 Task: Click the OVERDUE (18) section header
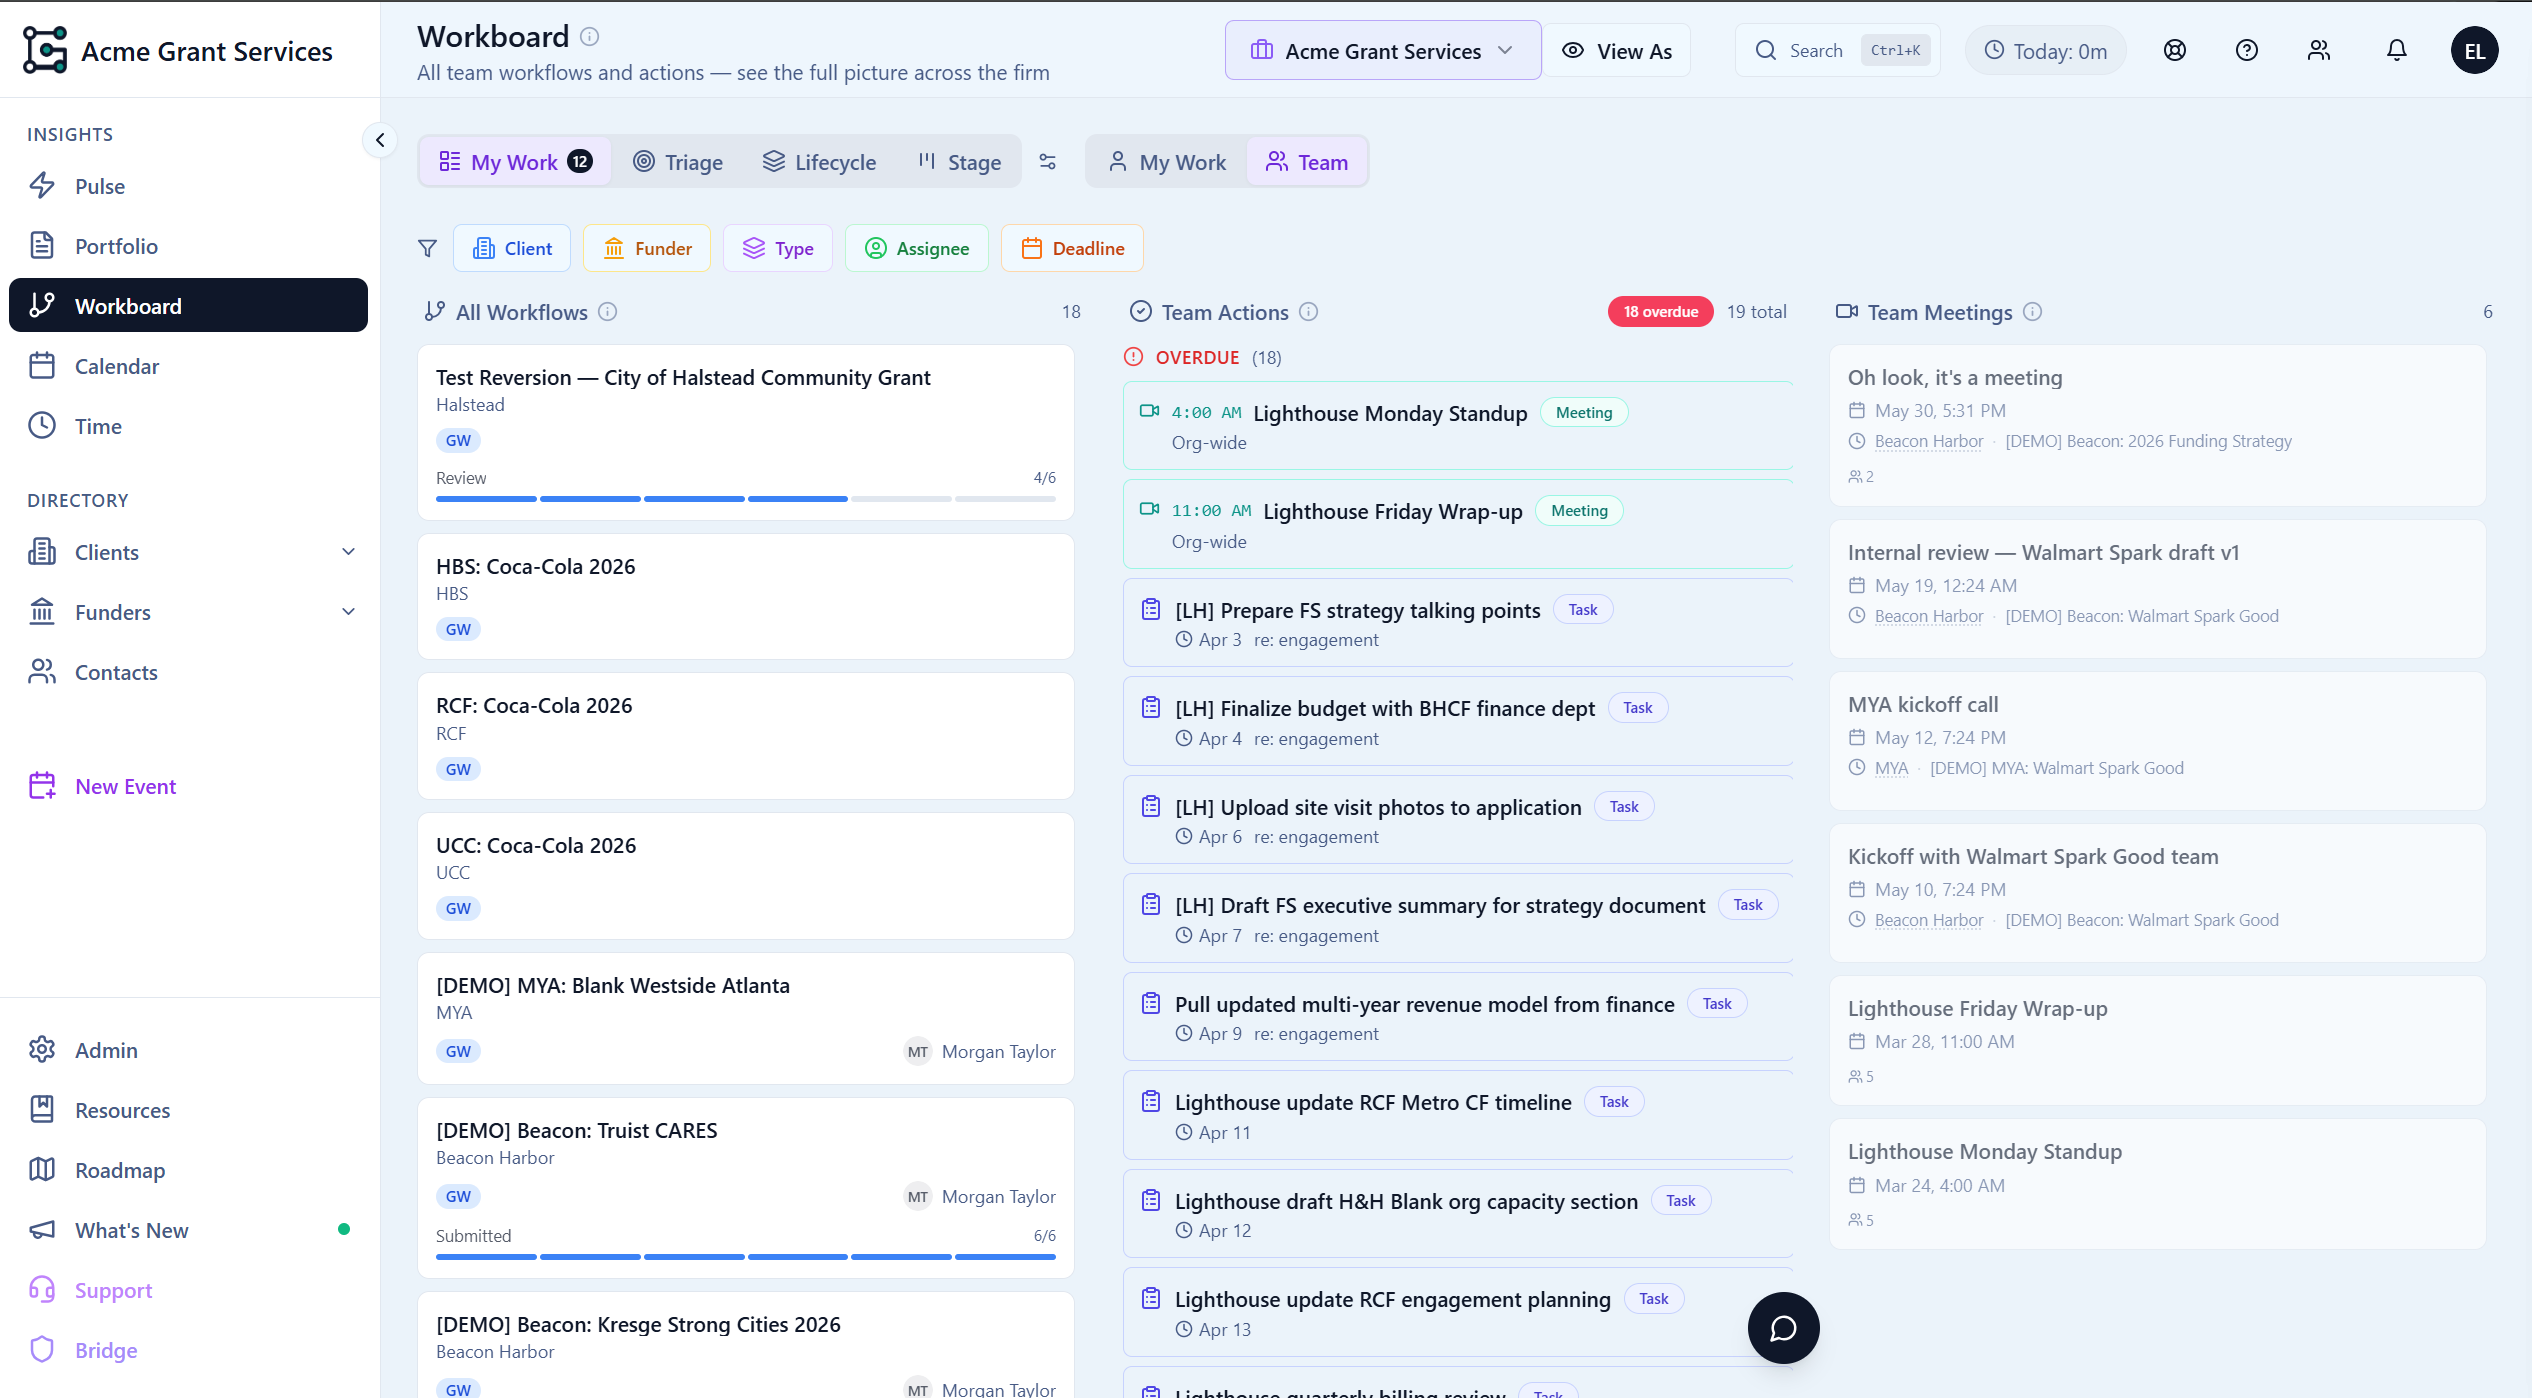tap(1203, 357)
